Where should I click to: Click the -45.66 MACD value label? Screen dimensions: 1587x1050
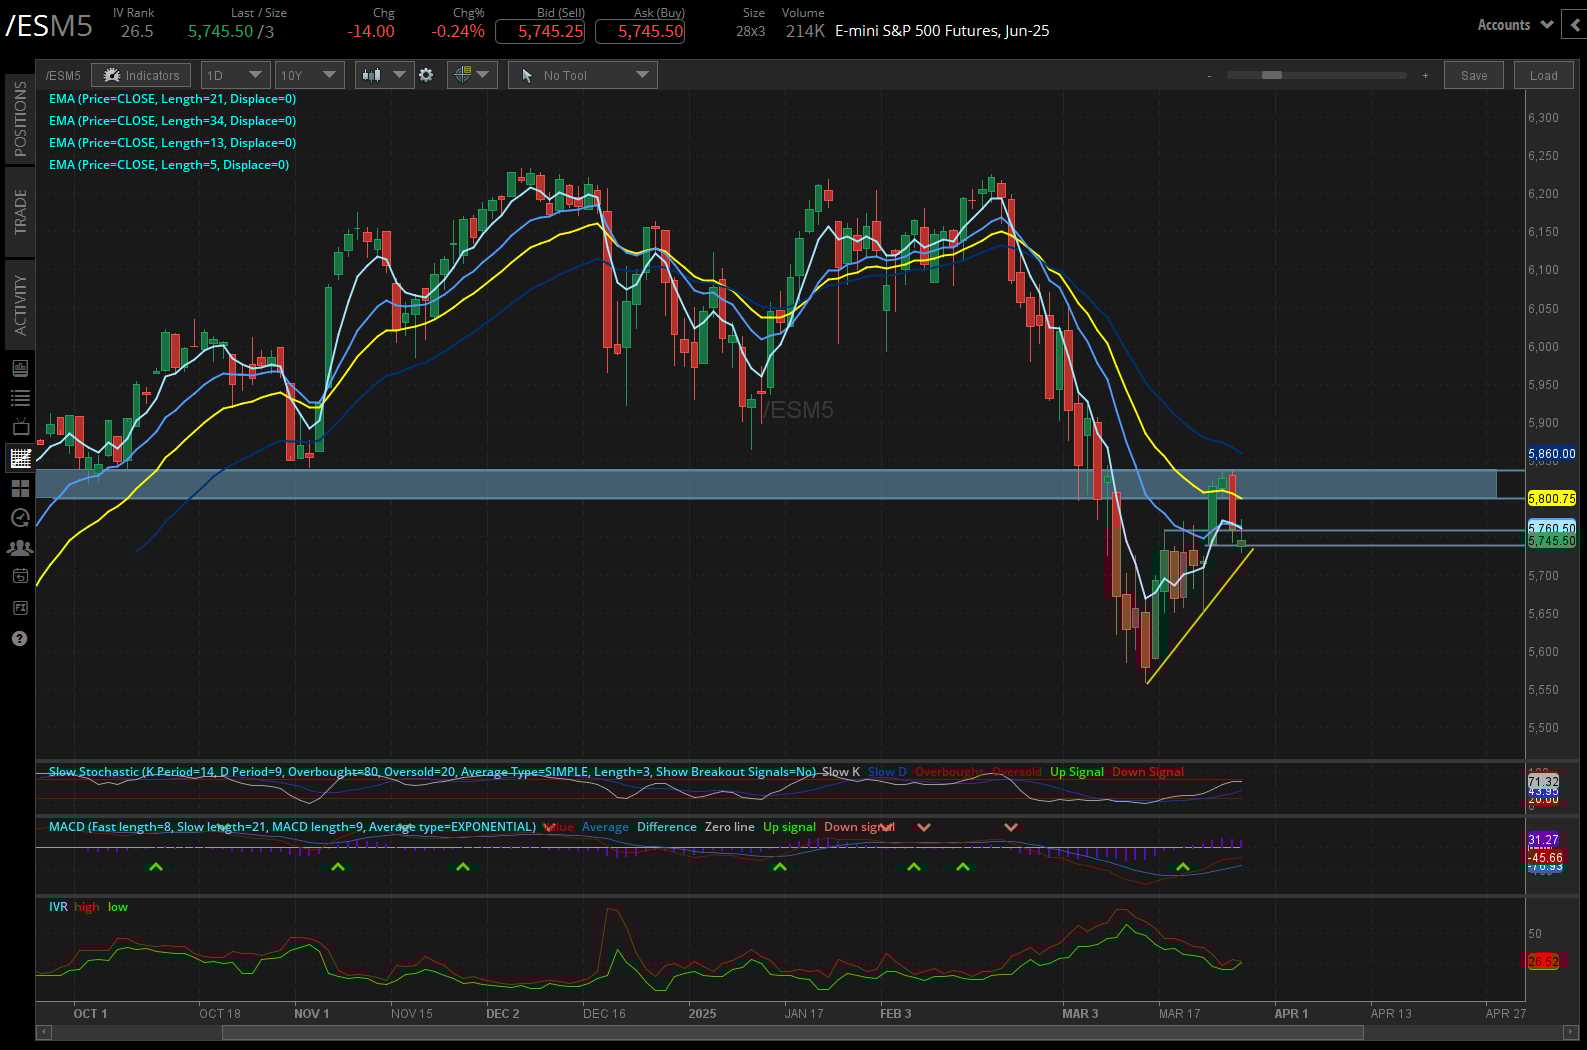[1545, 857]
